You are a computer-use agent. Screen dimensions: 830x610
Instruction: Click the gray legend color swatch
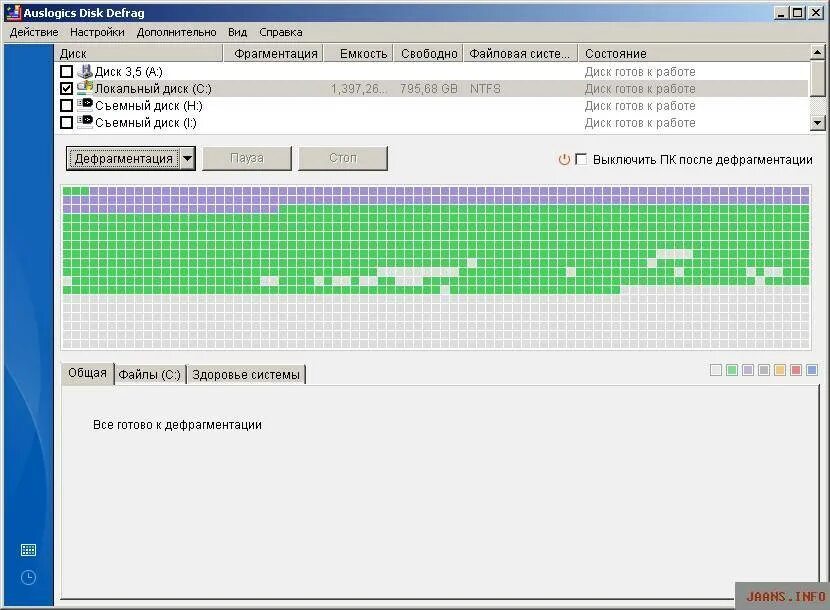point(763,370)
